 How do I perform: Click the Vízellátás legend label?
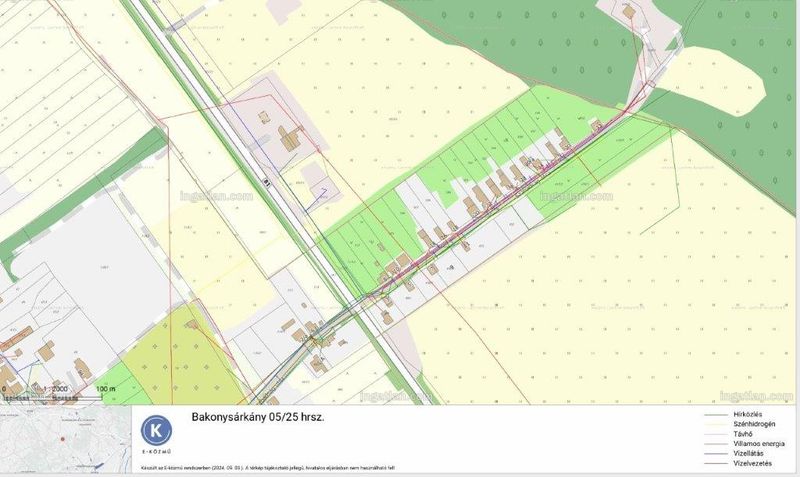click(x=748, y=454)
